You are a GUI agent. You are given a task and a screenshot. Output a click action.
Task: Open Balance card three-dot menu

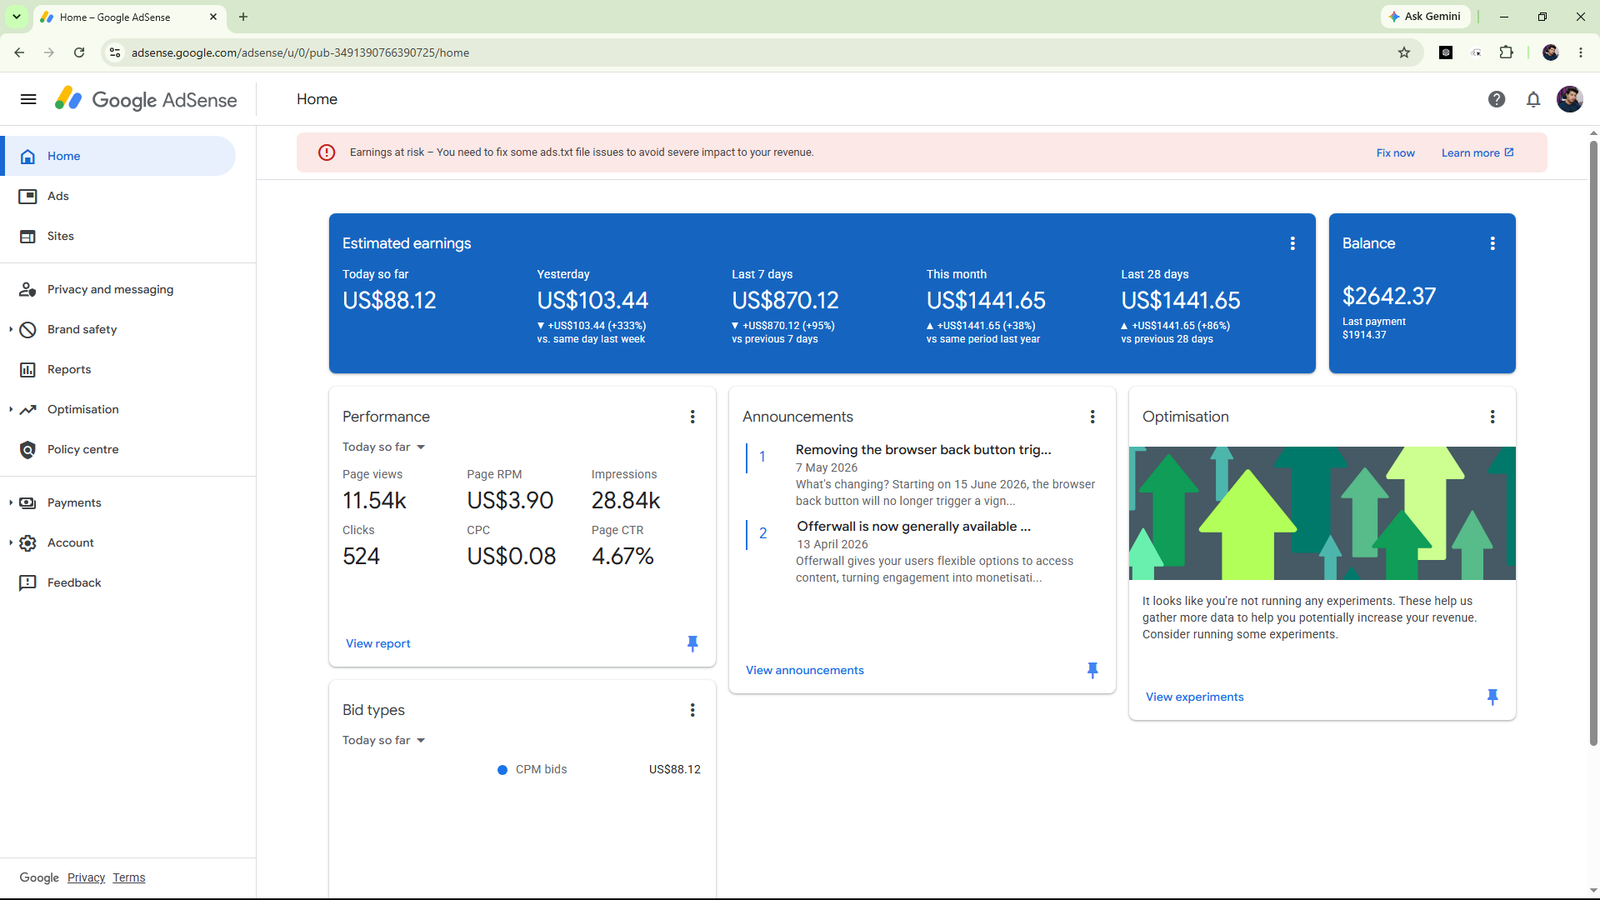[1492, 243]
